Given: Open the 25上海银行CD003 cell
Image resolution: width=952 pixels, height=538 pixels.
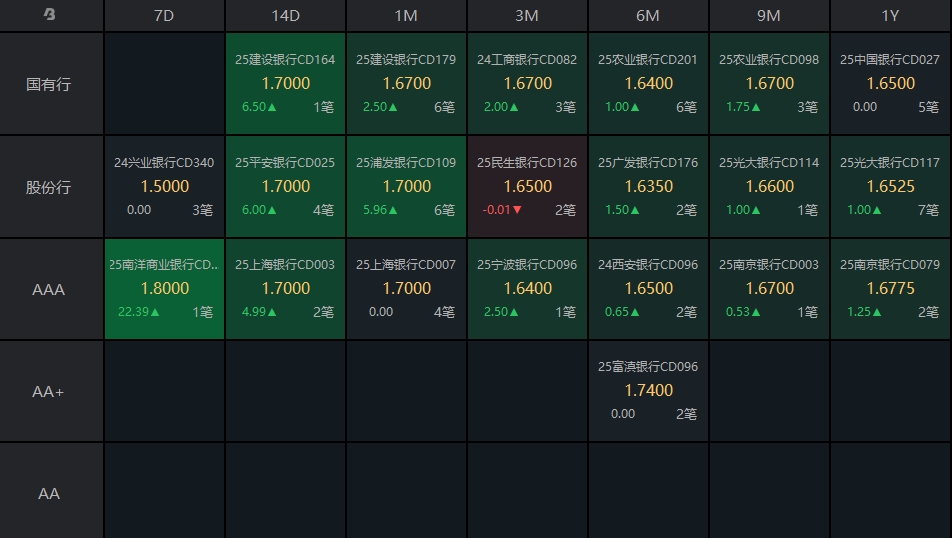Looking at the screenshot, I should (285, 288).
